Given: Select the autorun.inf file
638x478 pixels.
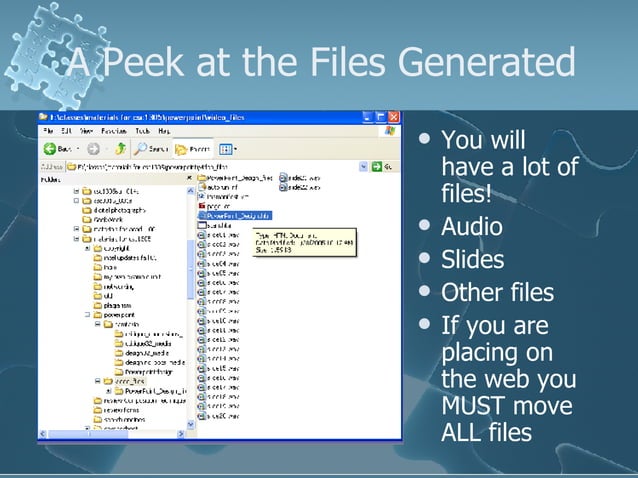Looking at the screenshot, I should click(218, 187).
